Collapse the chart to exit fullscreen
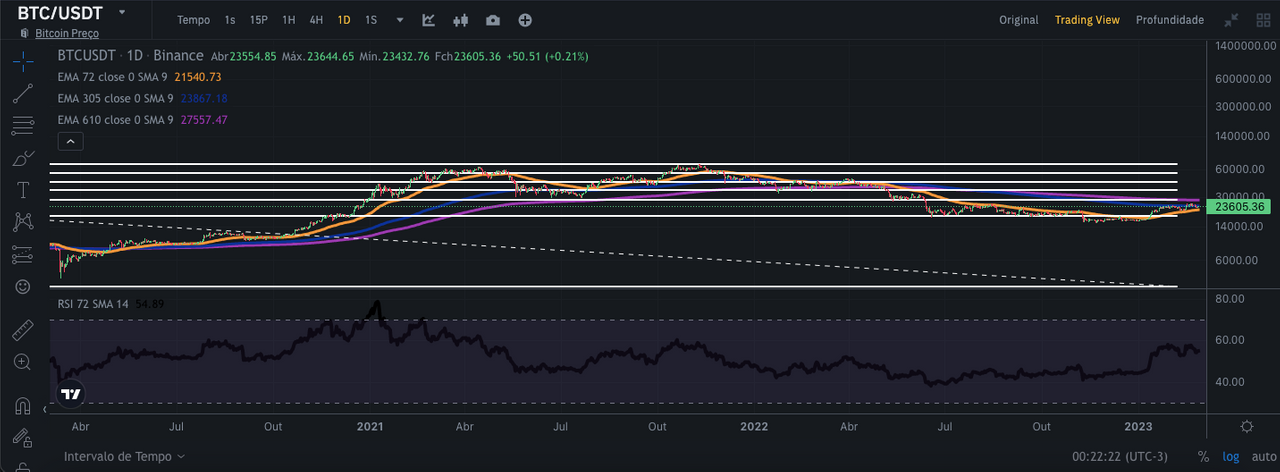The width and height of the screenshot is (1280, 472). click(x=1231, y=20)
